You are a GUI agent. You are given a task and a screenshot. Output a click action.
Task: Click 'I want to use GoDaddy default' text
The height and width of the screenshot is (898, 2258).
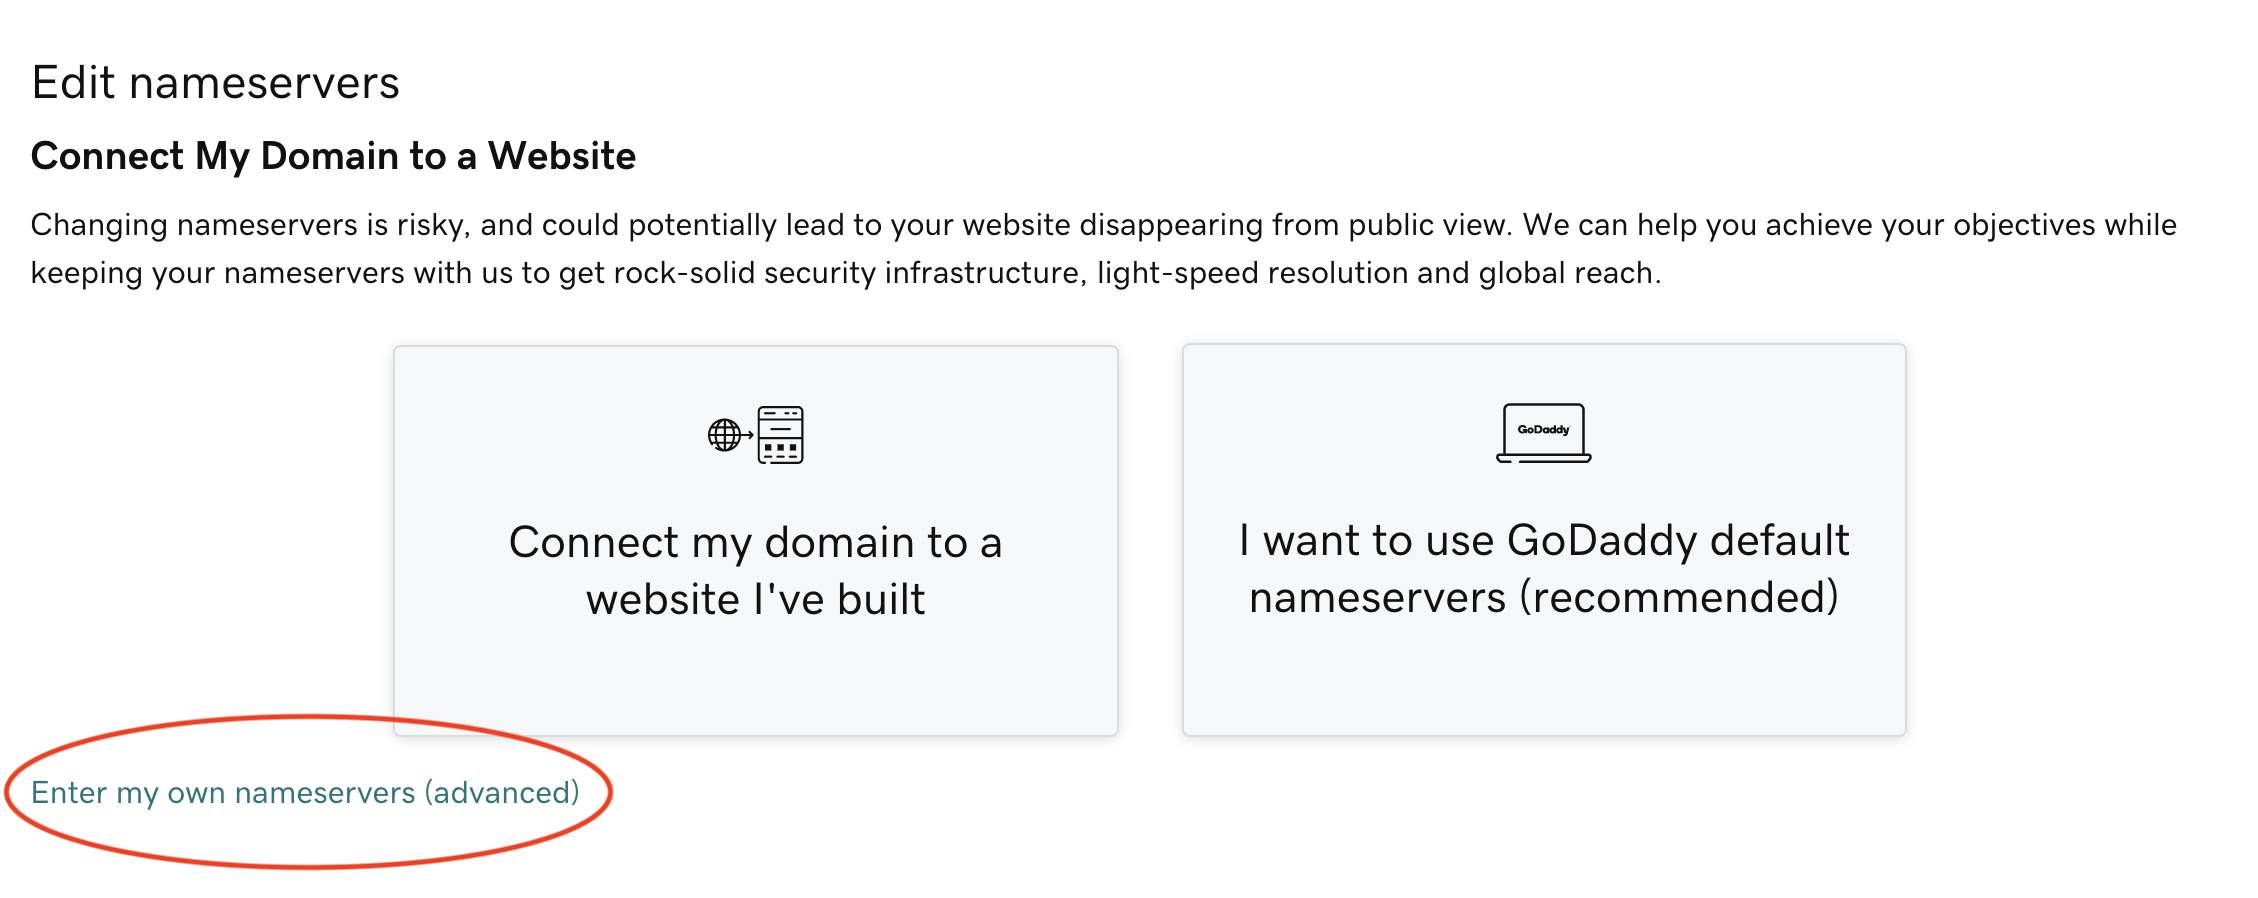pos(1544,540)
